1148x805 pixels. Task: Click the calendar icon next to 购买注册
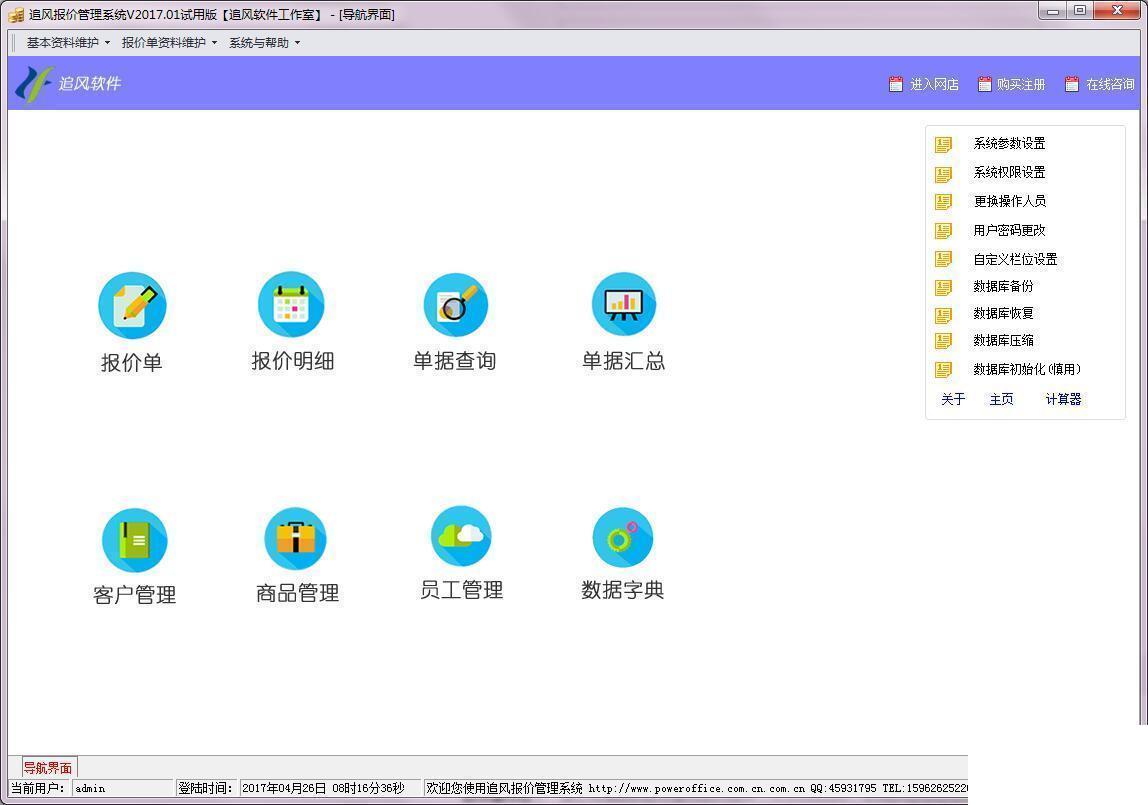pos(985,84)
